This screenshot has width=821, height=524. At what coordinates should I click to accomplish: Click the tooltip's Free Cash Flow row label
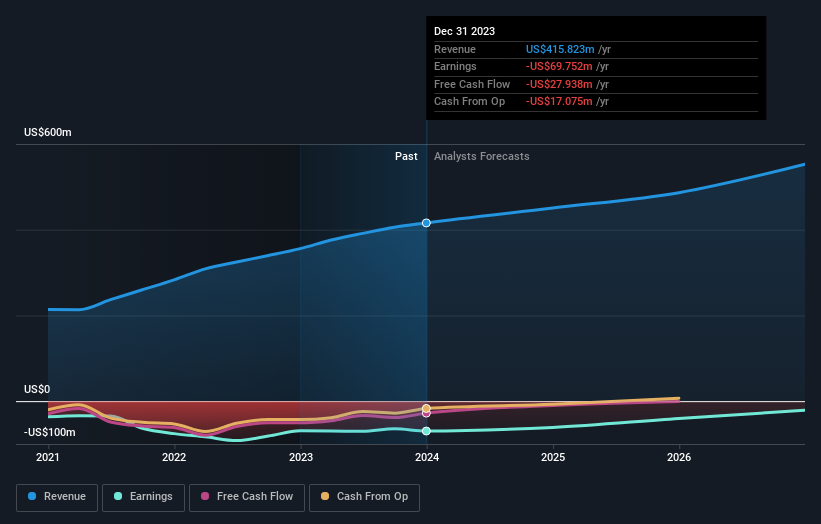[472, 84]
